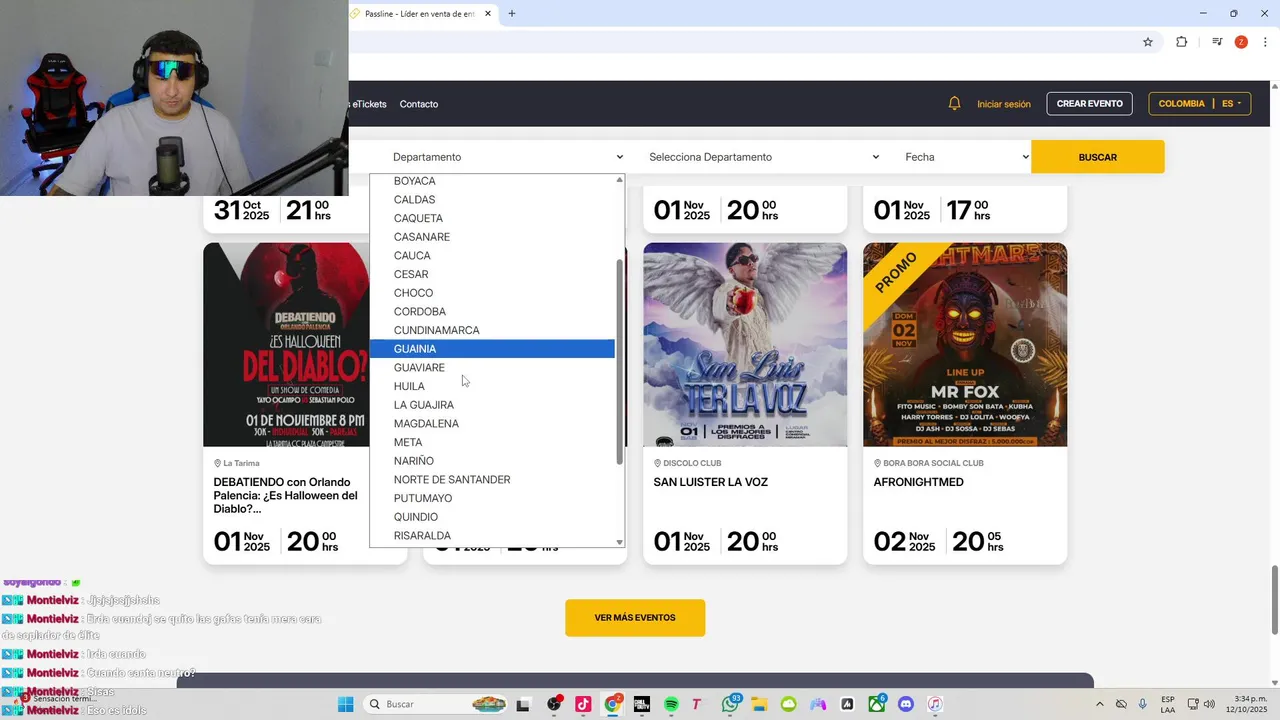This screenshot has height=720, width=1280.
Task: Click the CREAR EVENTO button
Action: (1090, 104)
